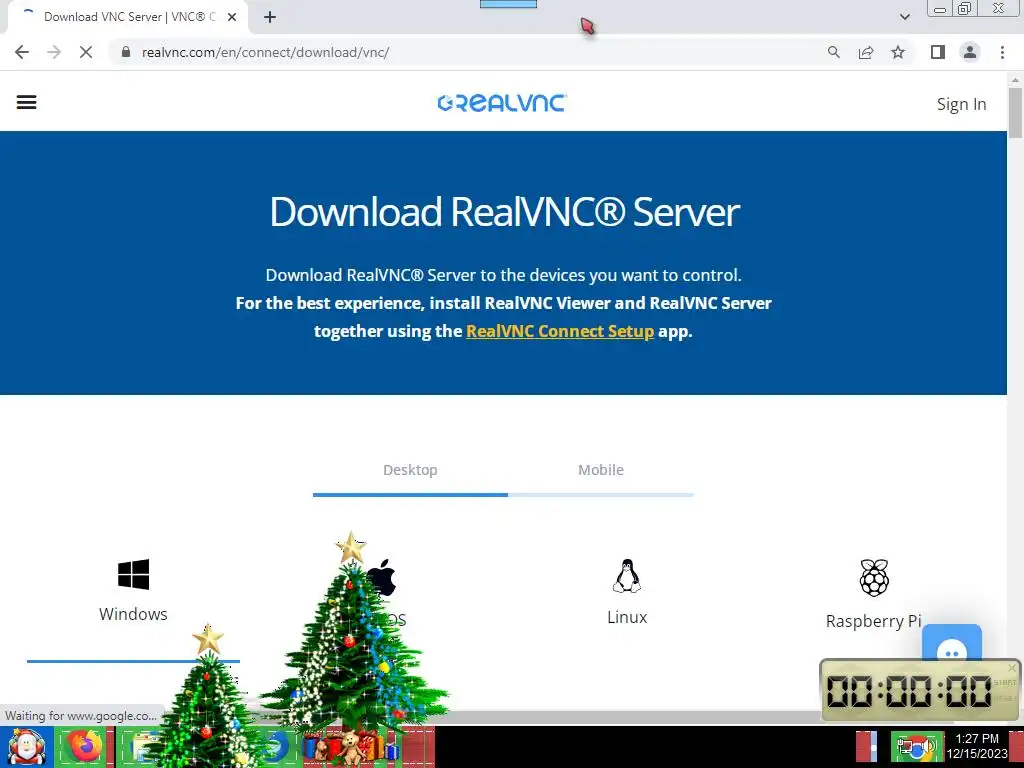Image resolution: width=1024 pixels, height=768 pixels.
Task: Click the 00:00:00 stopwatch display
Action: 908,691
